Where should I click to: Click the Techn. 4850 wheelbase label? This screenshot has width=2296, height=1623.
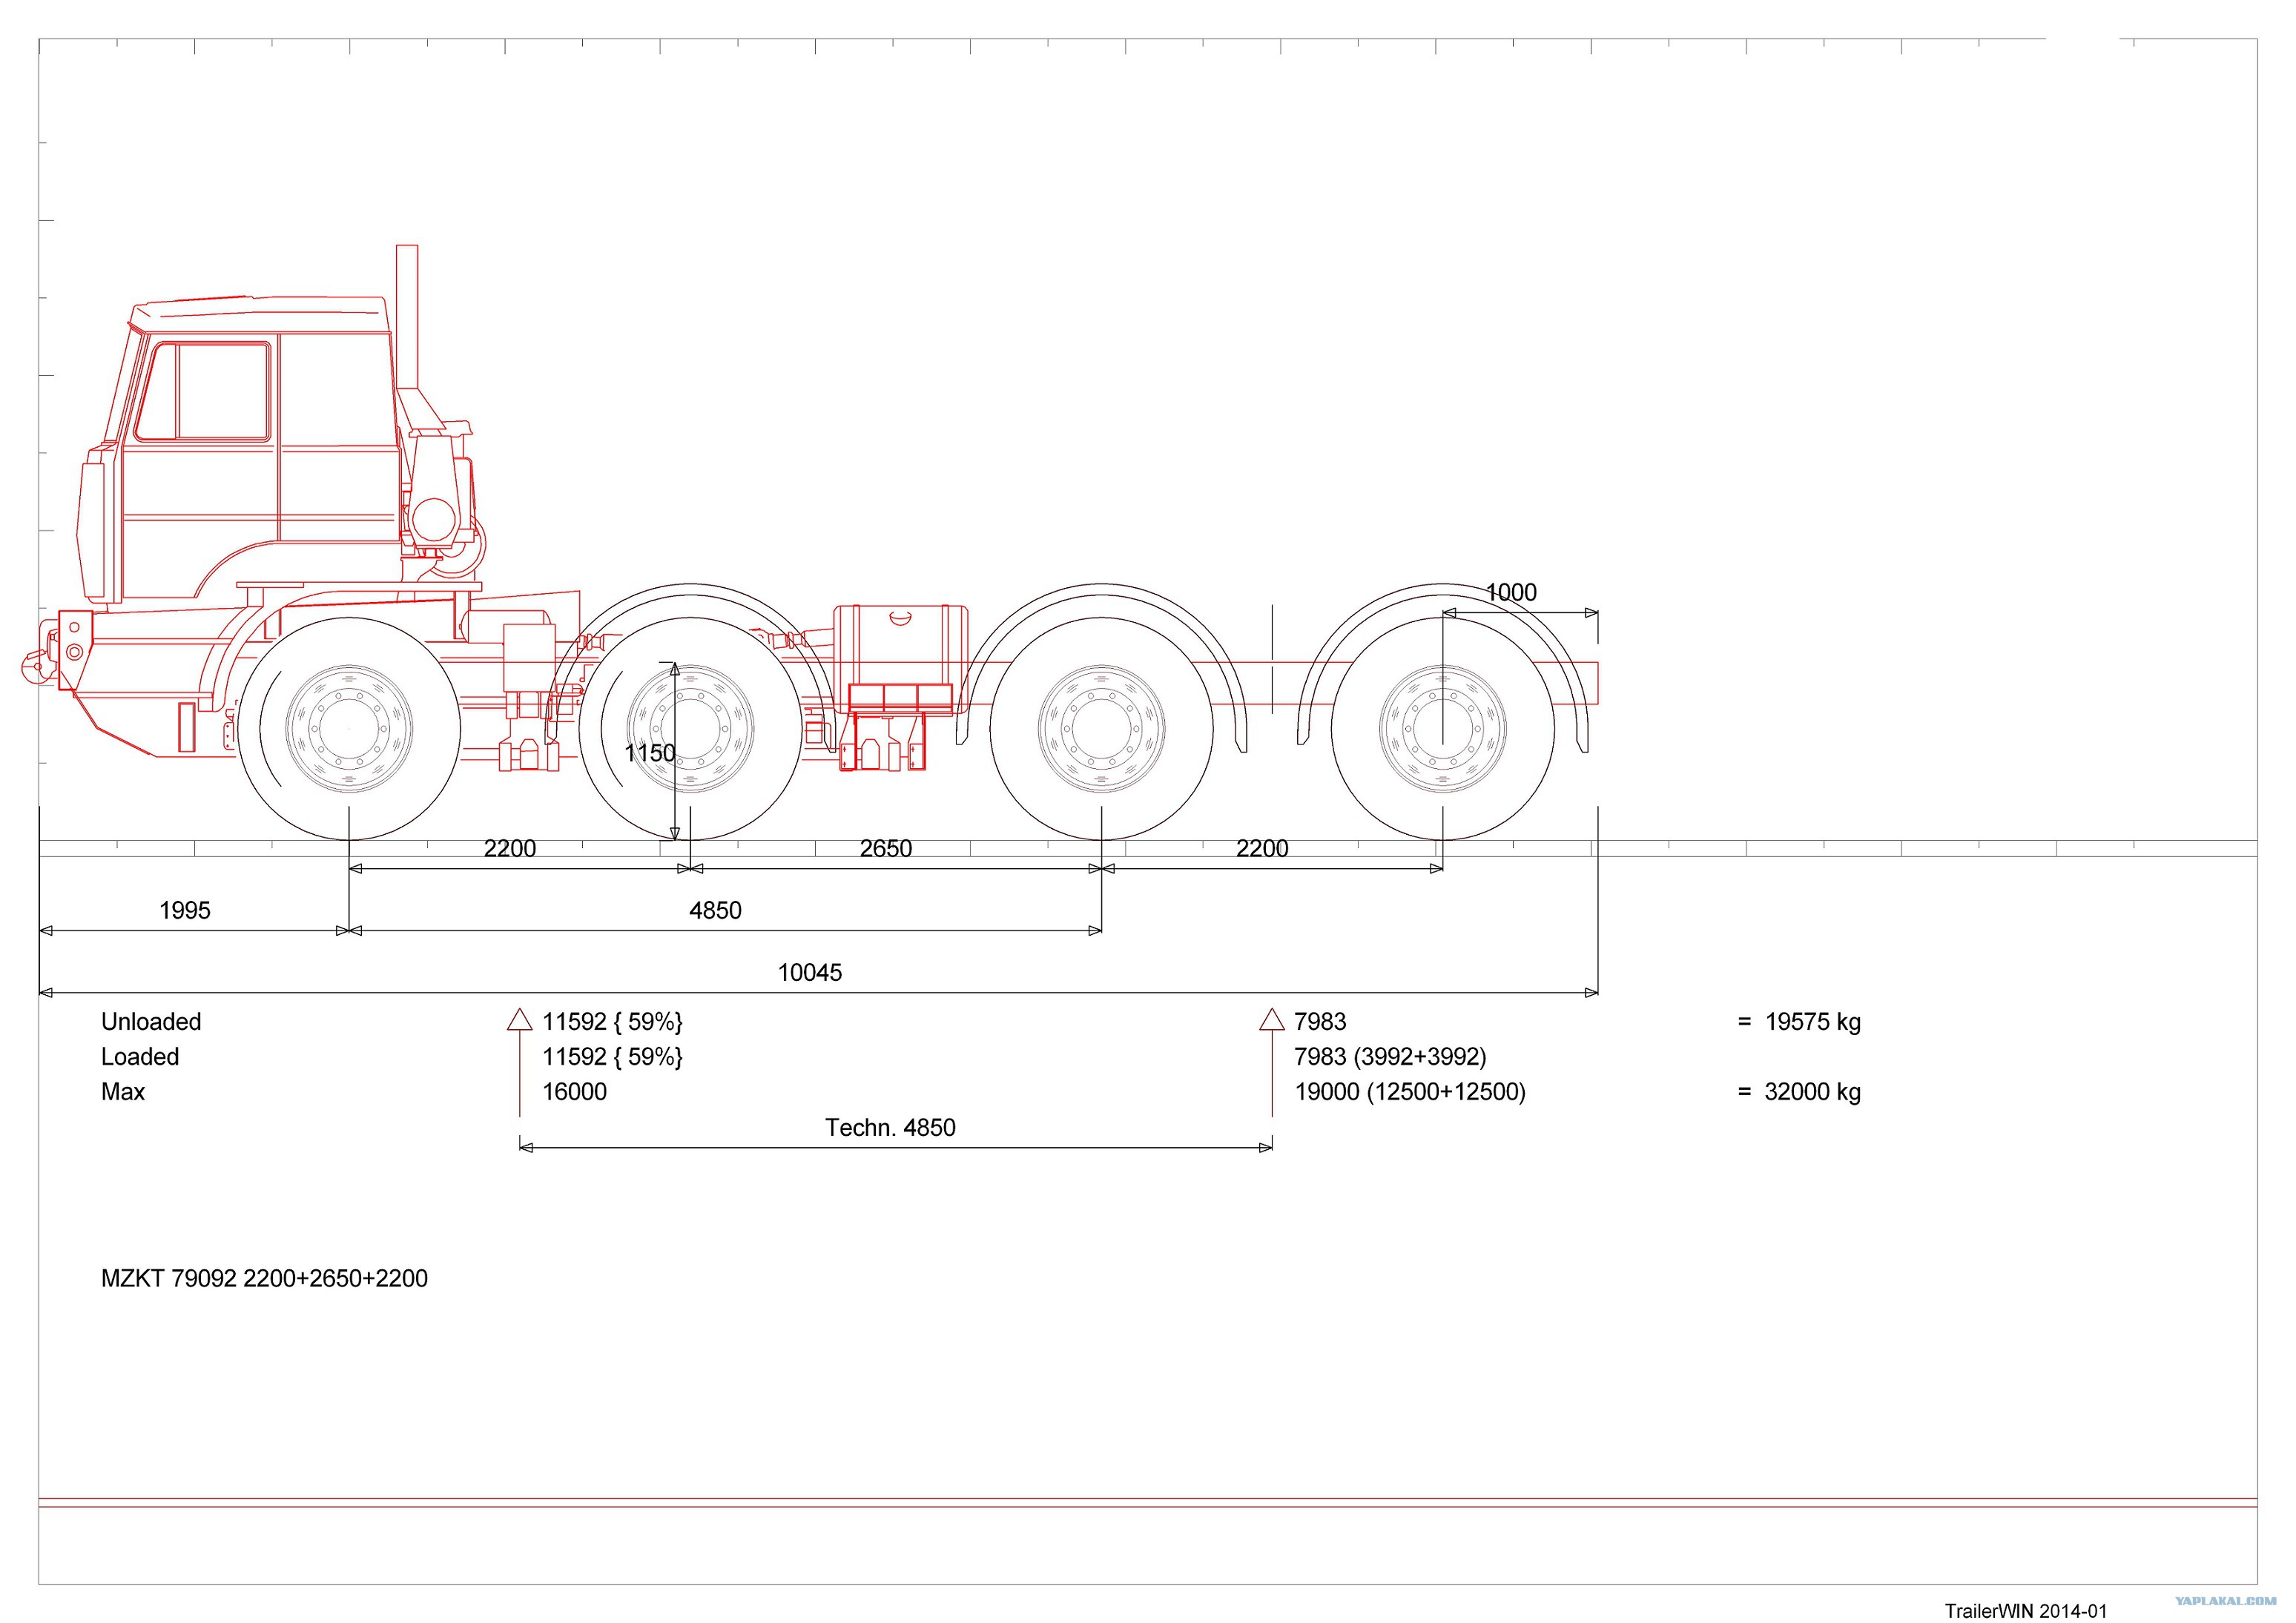[x=890, y=1127]
